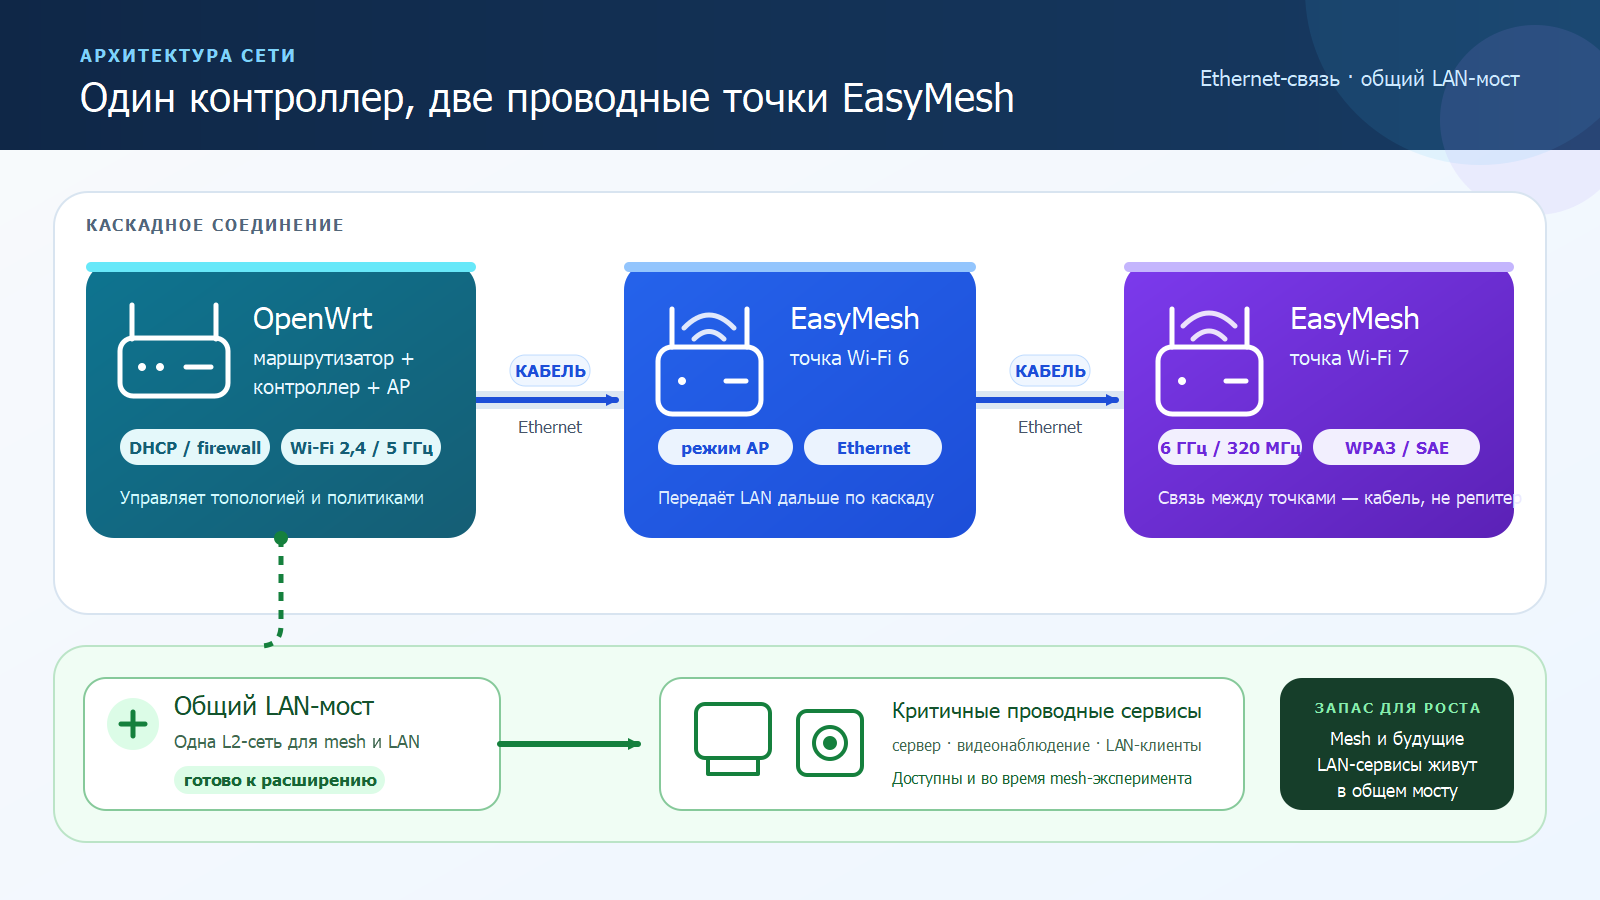Click the режим AP pill

click(725, 448)
